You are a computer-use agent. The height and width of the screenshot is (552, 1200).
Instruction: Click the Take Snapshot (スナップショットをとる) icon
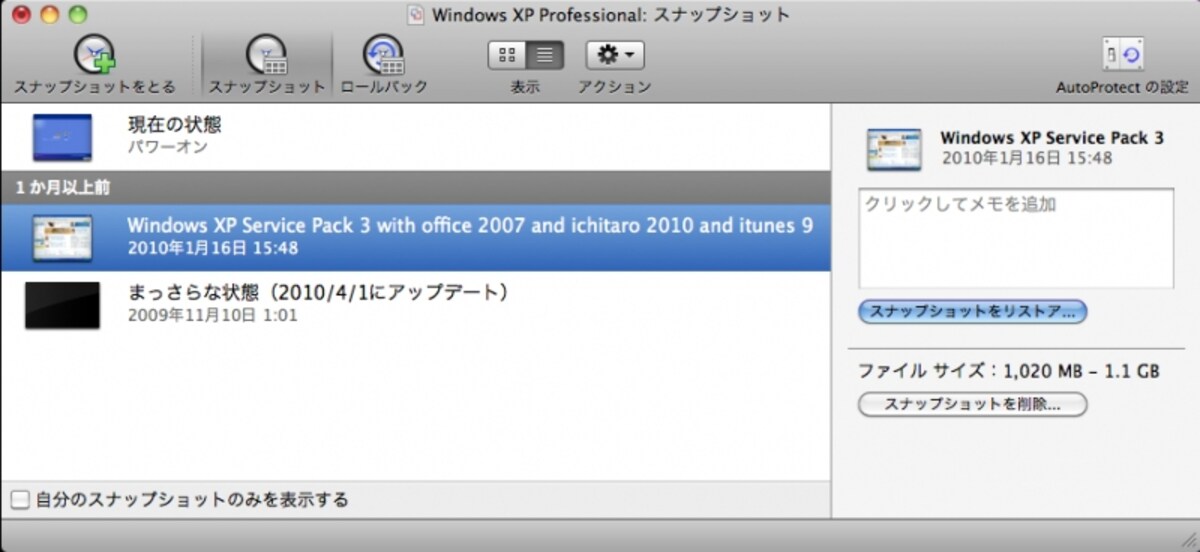coord(95,54)
